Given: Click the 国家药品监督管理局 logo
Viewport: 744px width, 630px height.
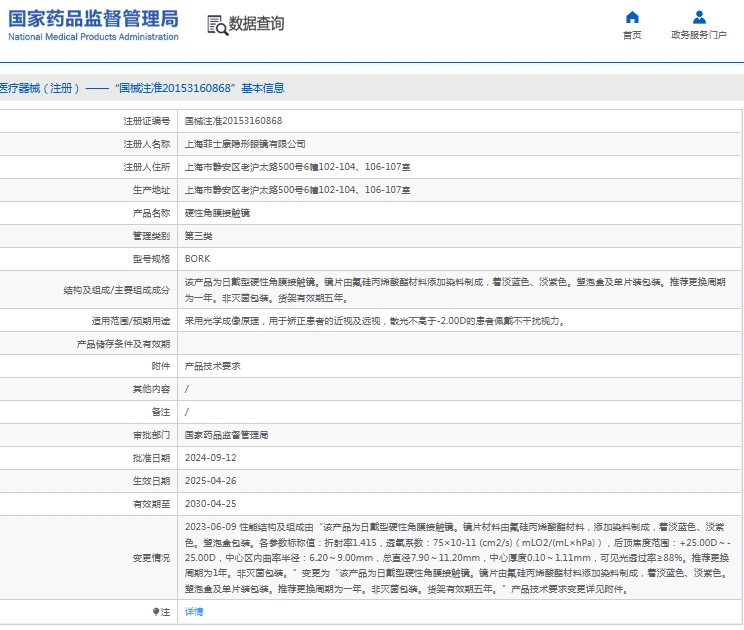Looking at the screenshot, I should (93, 19).
